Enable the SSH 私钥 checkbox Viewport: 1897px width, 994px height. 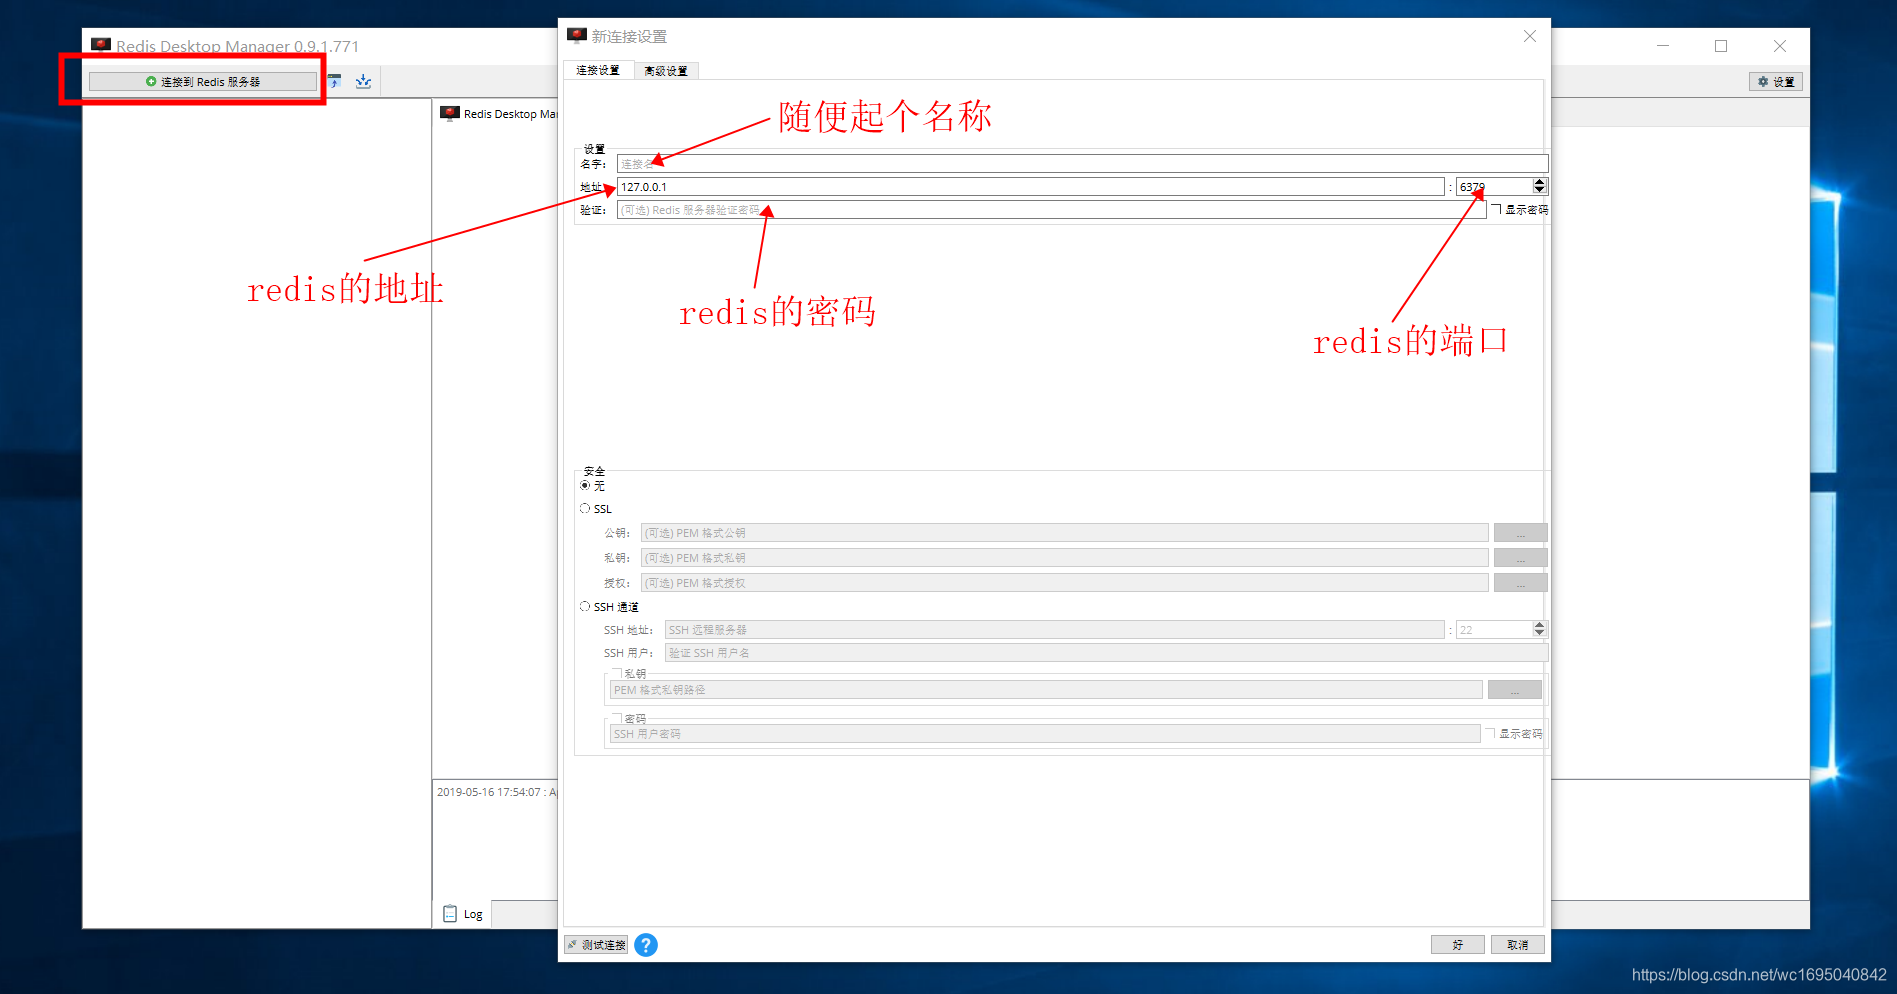coord(617,673)
